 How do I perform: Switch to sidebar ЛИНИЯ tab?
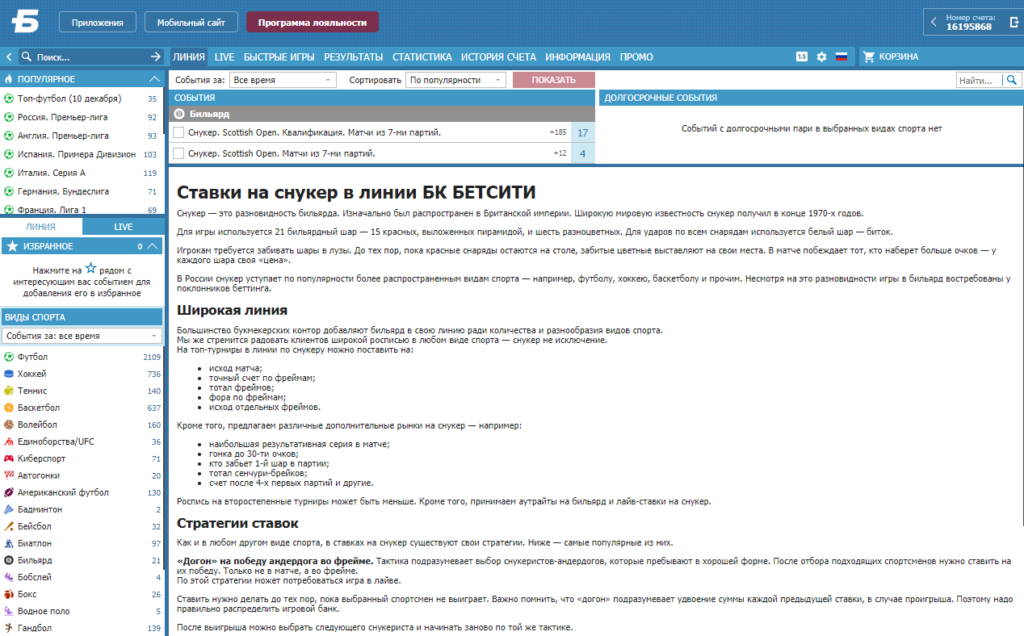point(40,227)
